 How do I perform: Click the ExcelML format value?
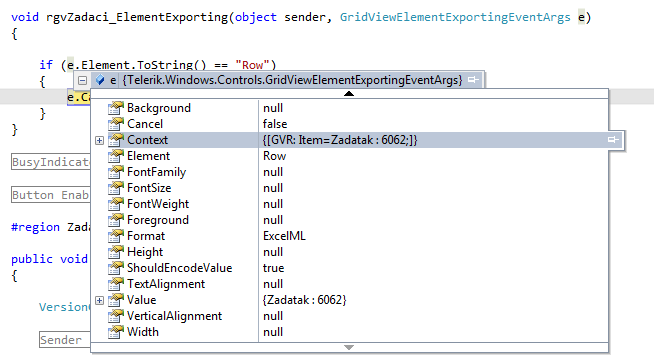[x=284, y=236]
